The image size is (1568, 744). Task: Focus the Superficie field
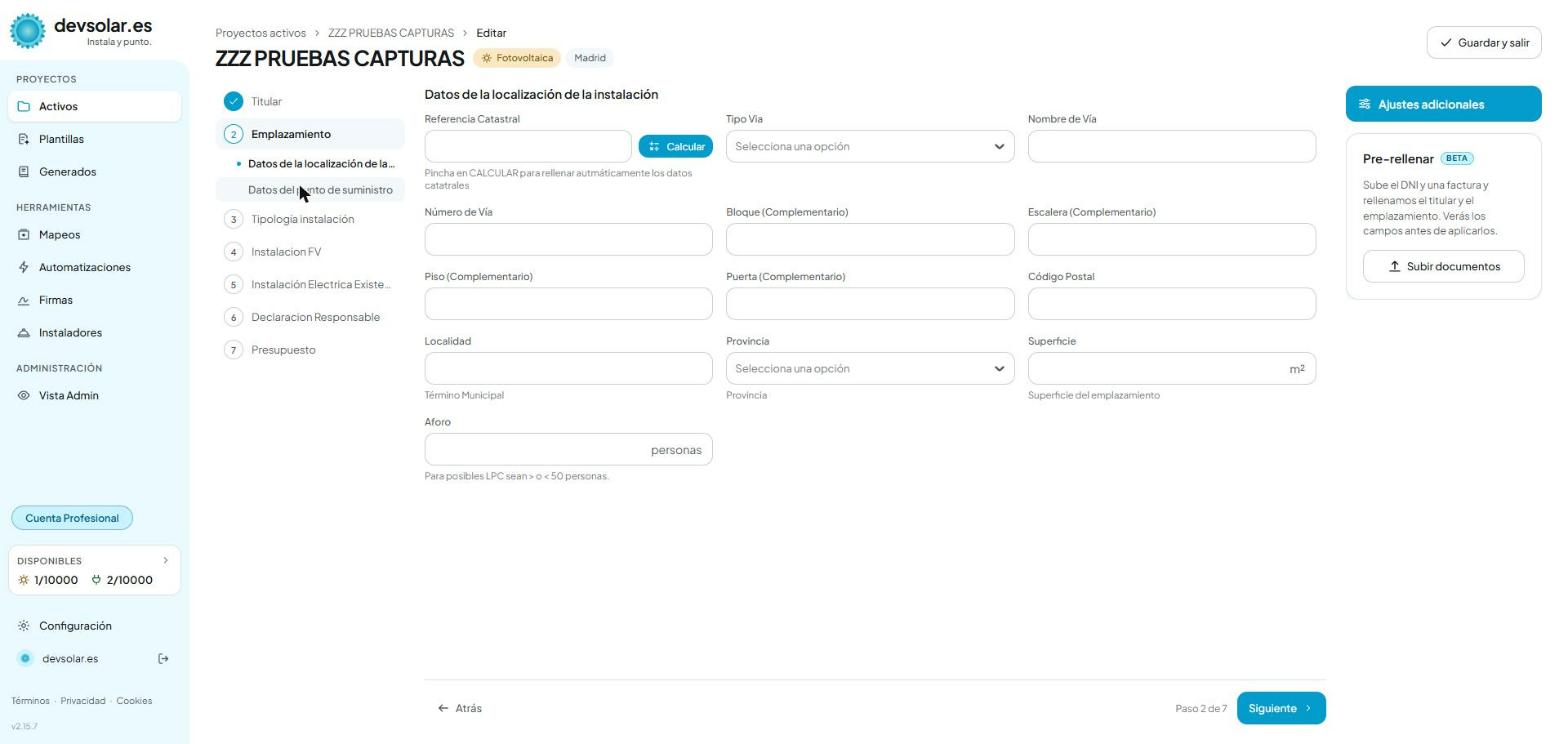point(1172,368)
